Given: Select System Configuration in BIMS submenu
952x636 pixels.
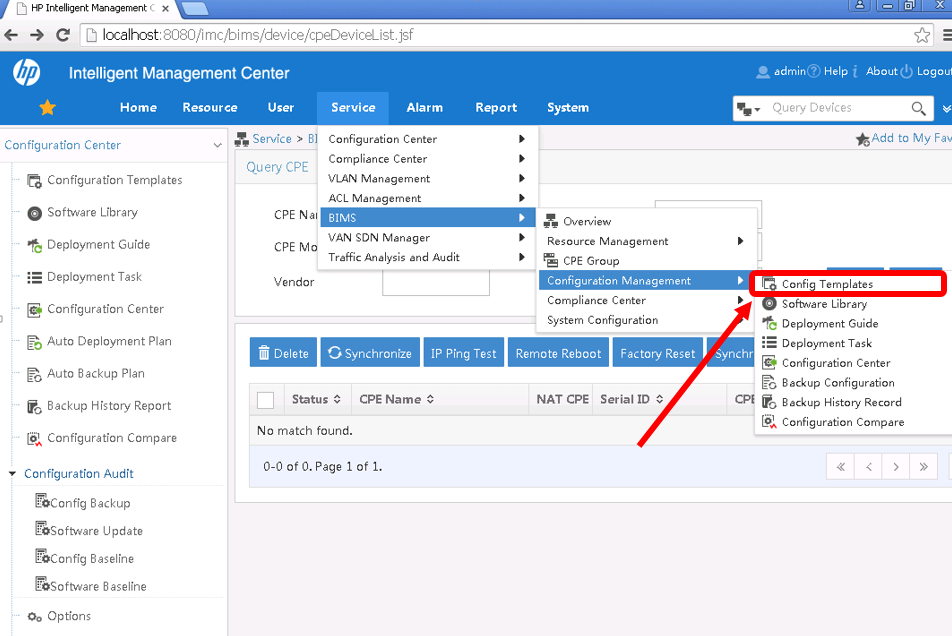Looking at the screenshot, I should [x=648, y=320].
